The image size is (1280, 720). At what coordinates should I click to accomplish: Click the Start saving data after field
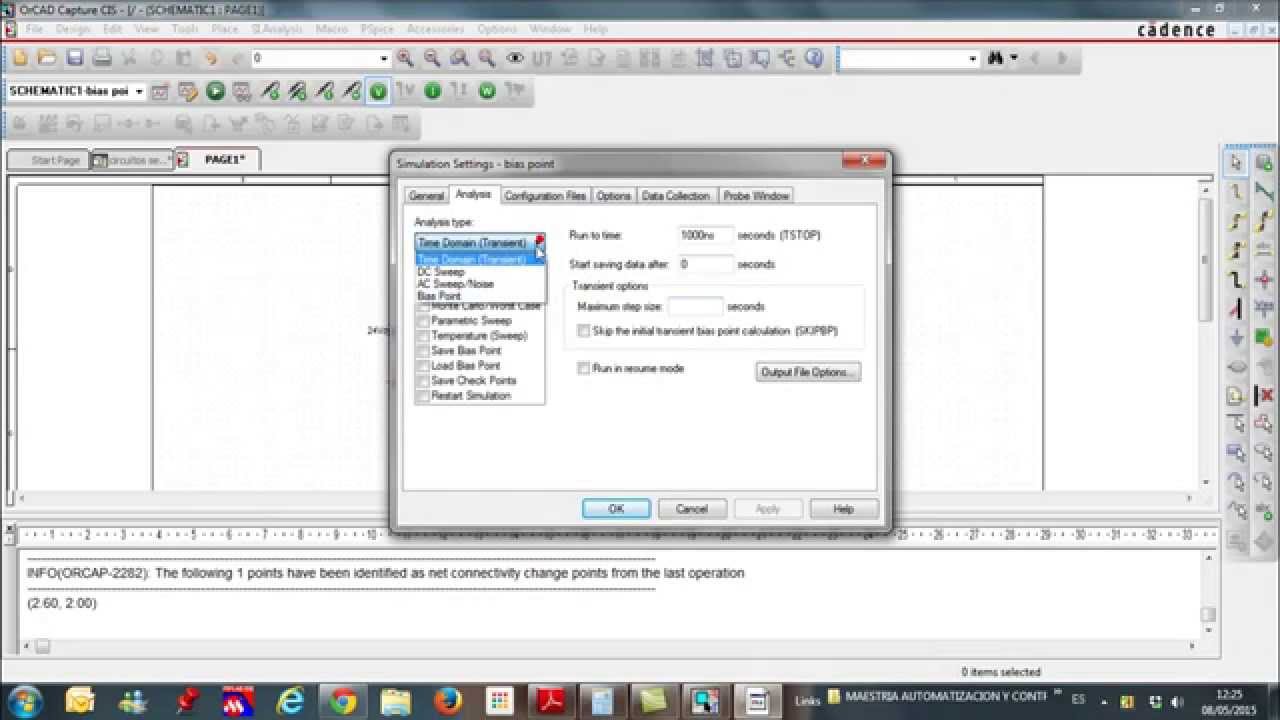[706, 265]
